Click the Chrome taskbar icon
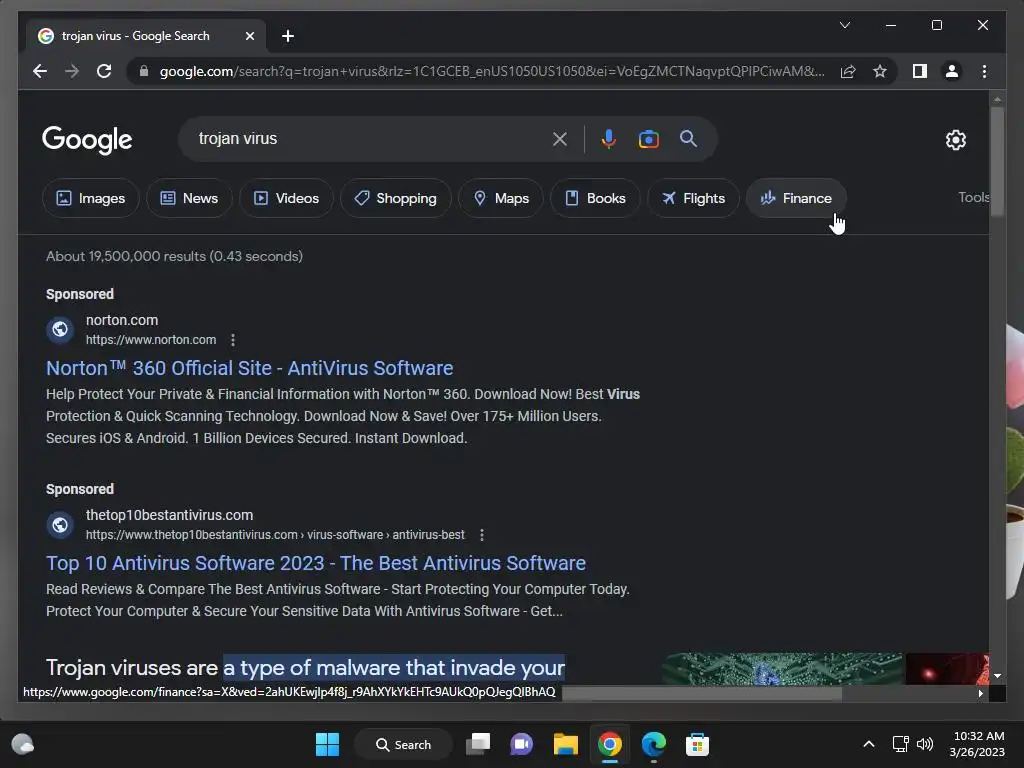Image resolution: width=1024 pixels, height=768 pixels. 609,744
